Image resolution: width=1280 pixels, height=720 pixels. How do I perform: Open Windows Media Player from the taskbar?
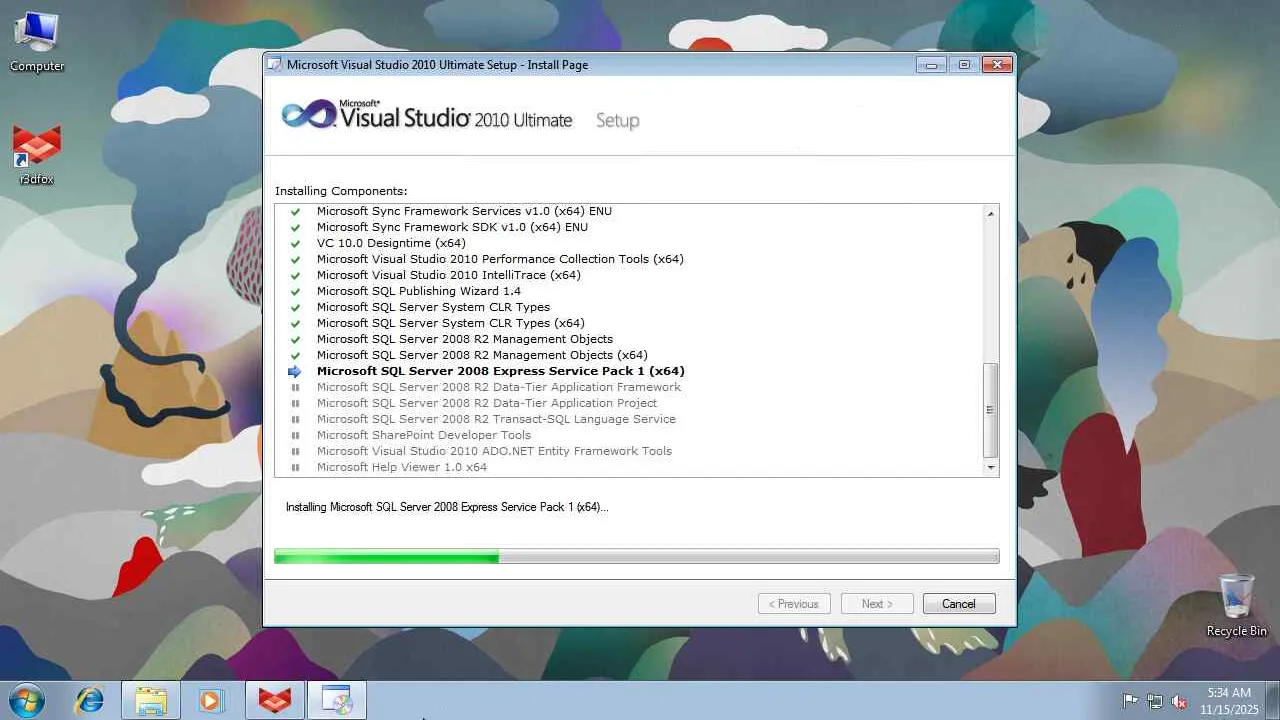pos(211,700)
